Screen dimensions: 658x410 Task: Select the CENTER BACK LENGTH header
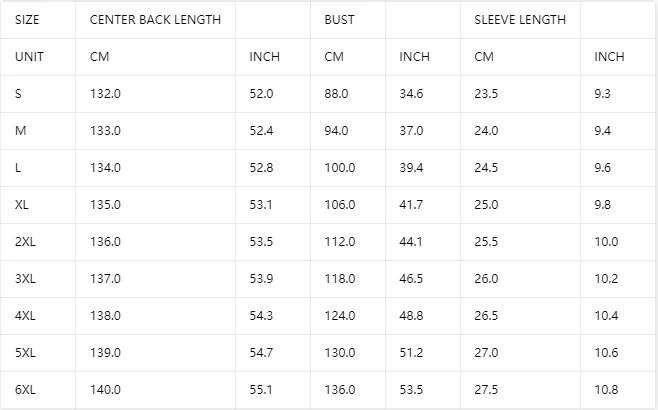155,20
